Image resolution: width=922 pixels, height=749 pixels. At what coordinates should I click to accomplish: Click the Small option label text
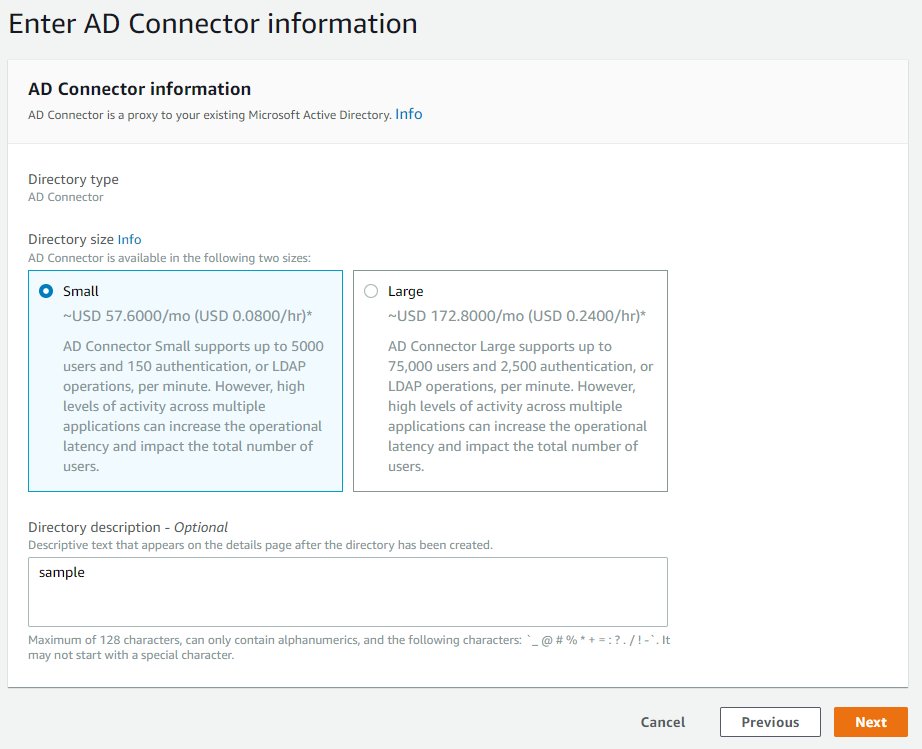[x=81, y=291]
